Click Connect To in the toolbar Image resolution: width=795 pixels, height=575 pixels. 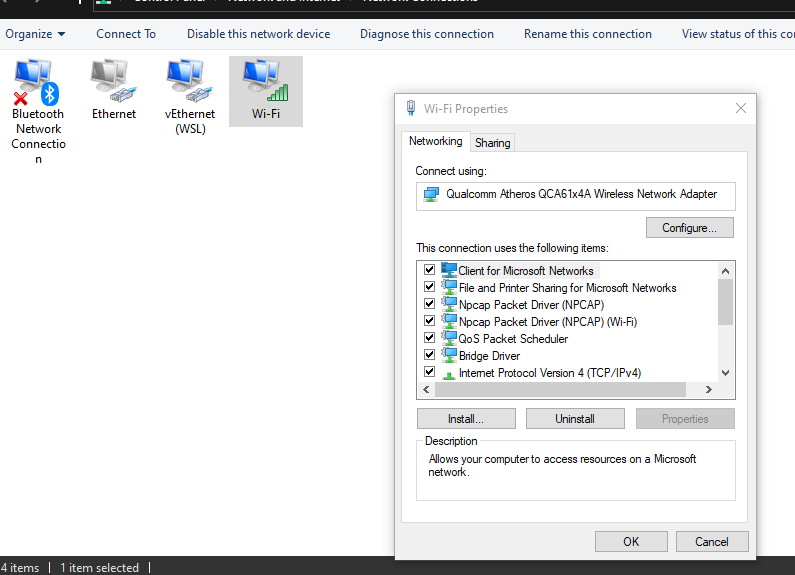point(126,34)
